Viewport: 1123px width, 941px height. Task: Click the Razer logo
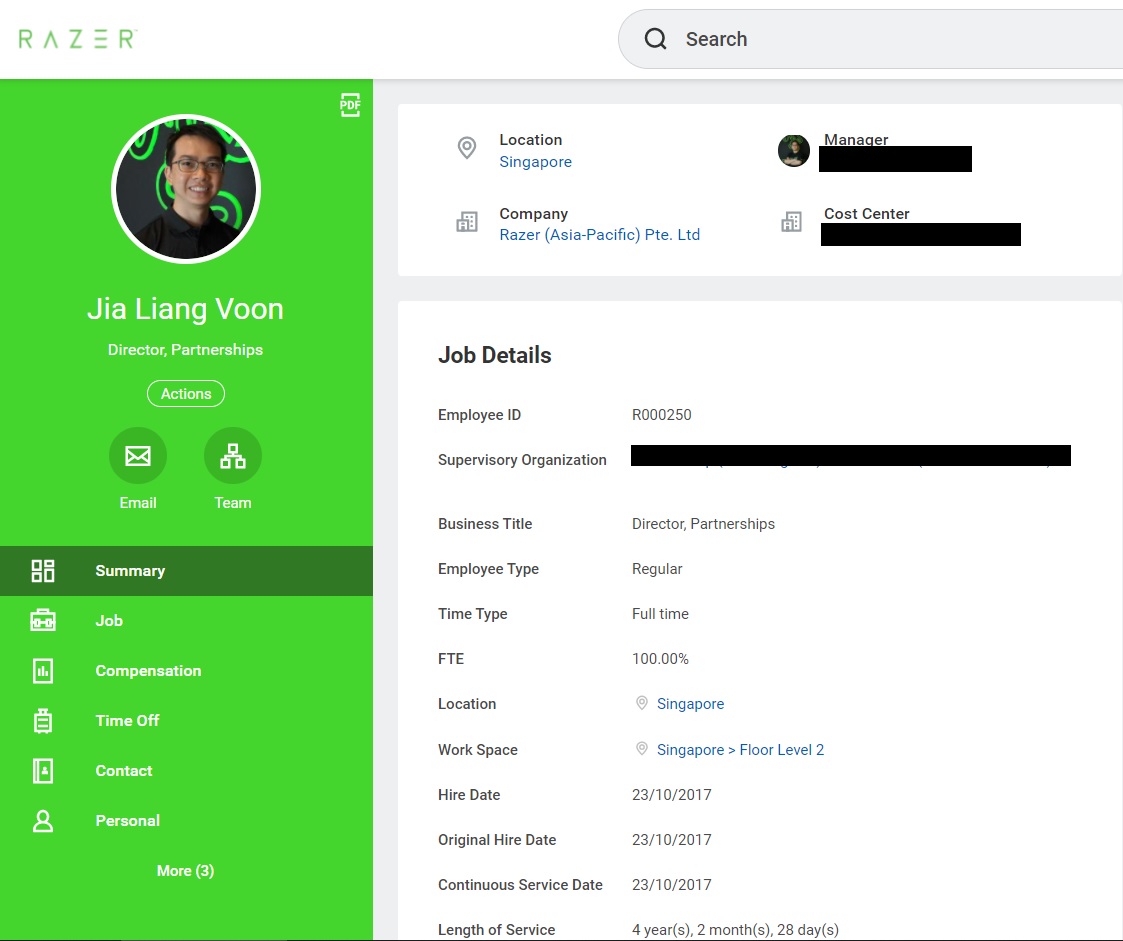click(x=78, y=39)
